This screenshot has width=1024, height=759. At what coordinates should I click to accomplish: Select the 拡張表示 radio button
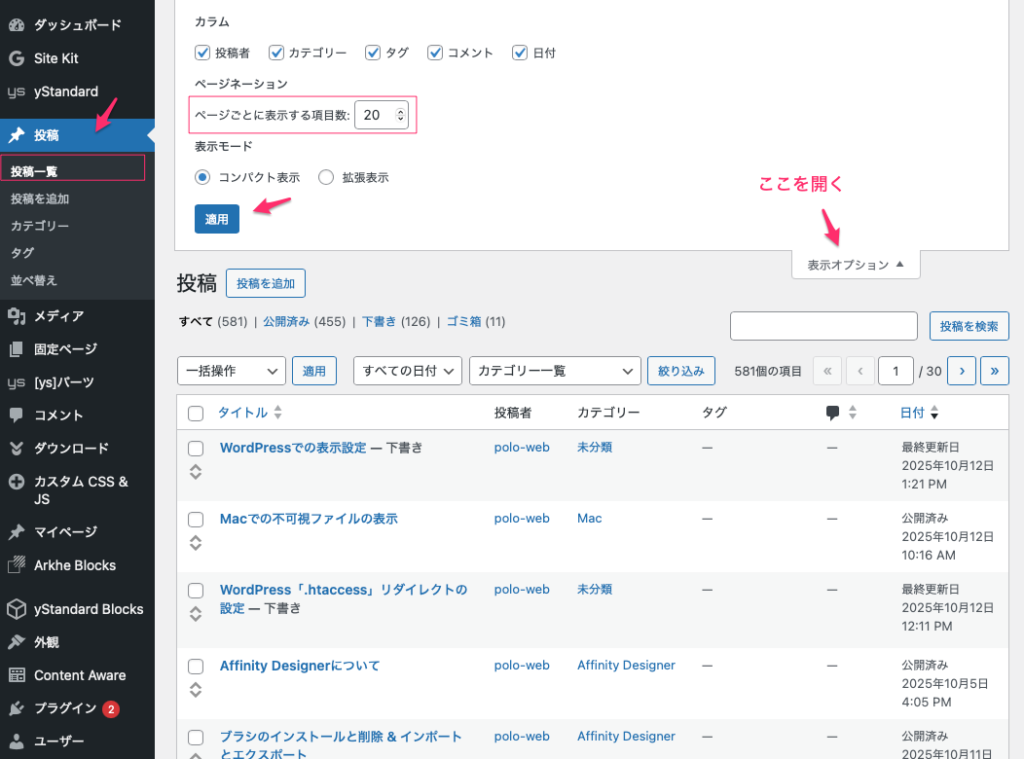(x=326, y=177)
